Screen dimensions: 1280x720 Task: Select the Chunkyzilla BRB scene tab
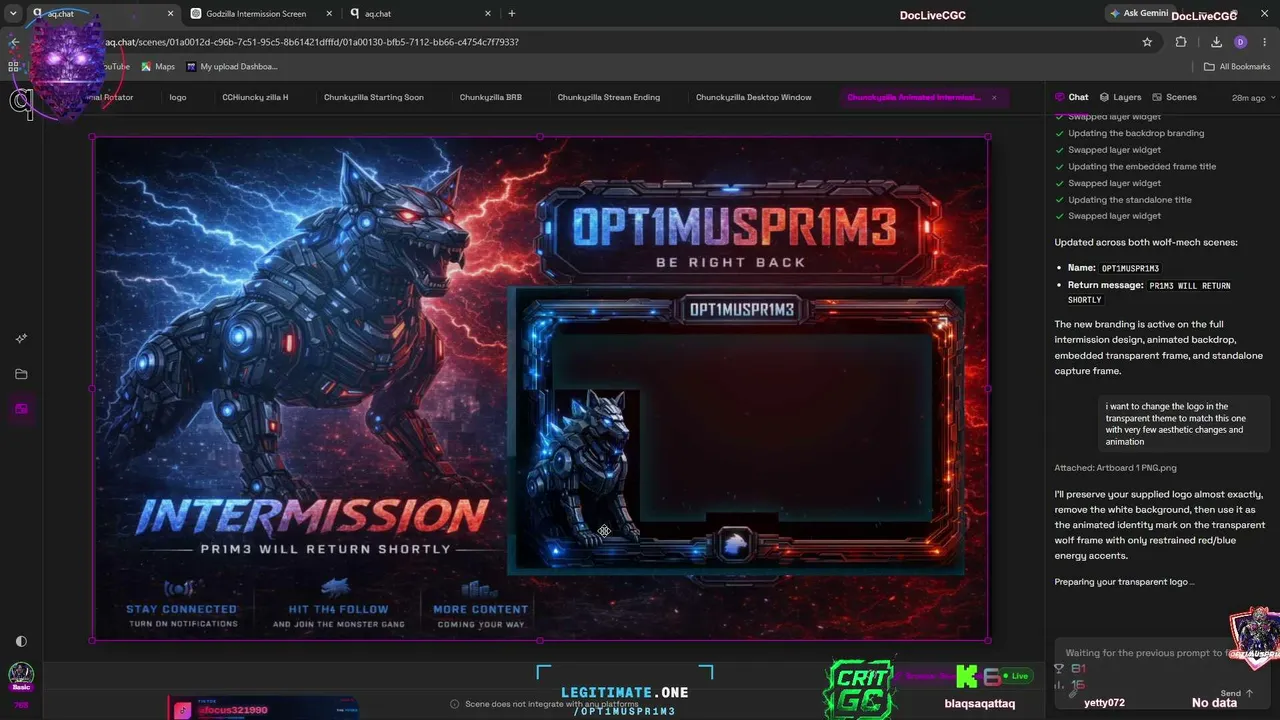[x=491, y=97]
